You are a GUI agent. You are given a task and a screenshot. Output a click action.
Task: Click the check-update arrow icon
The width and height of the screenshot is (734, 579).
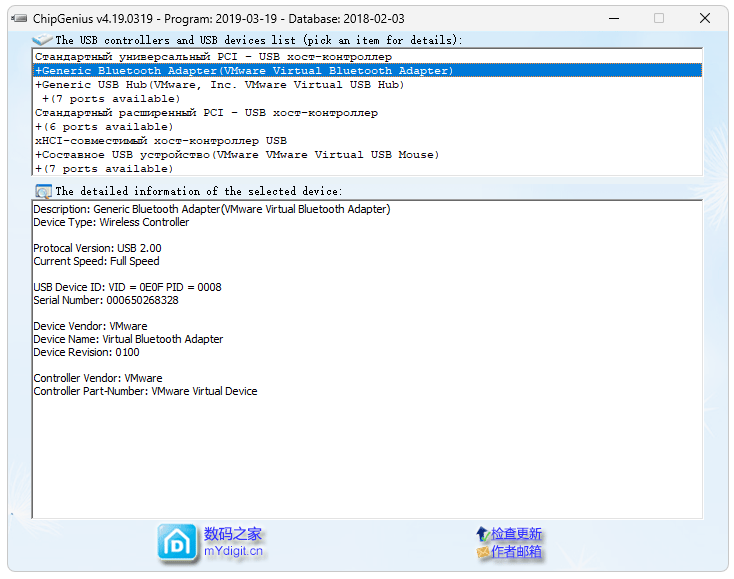pyautogui.click(x=483, y=534)
